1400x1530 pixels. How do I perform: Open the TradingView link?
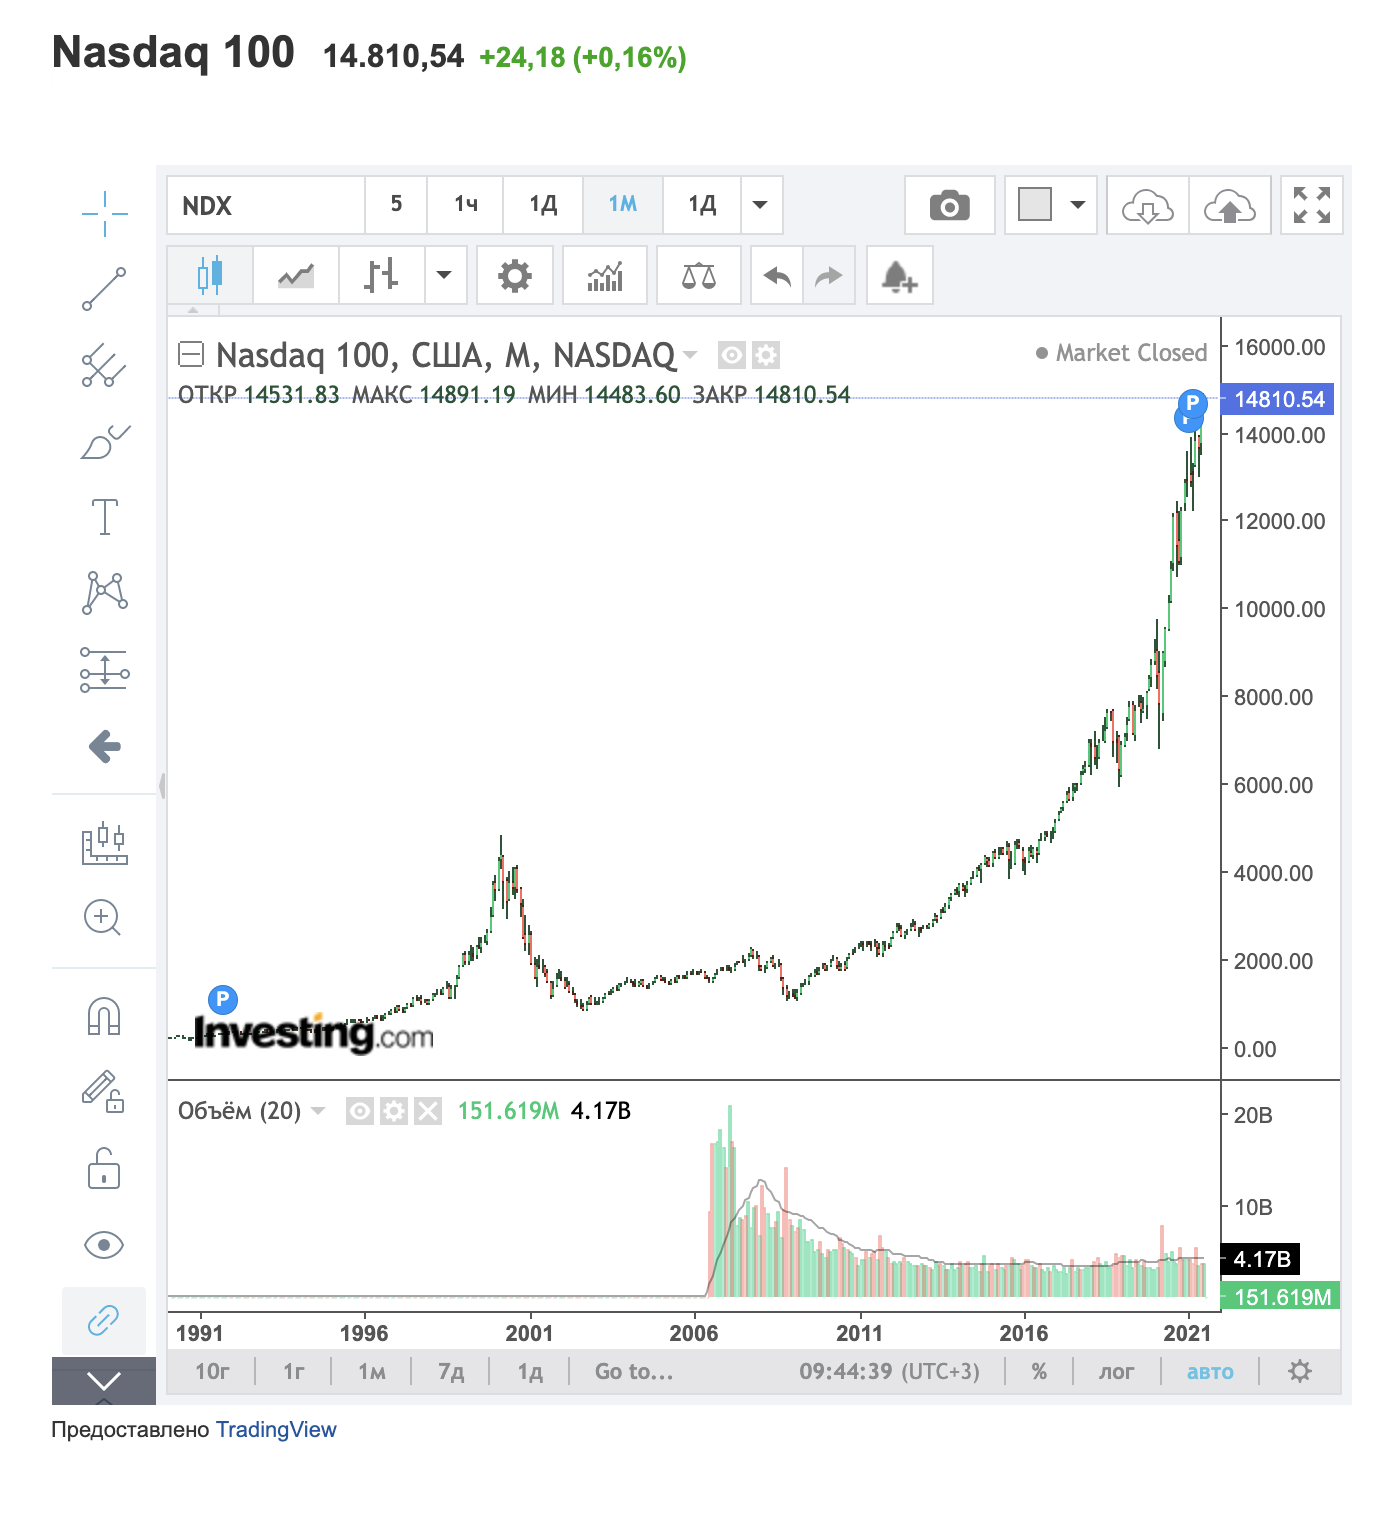tap(276, 1430)
